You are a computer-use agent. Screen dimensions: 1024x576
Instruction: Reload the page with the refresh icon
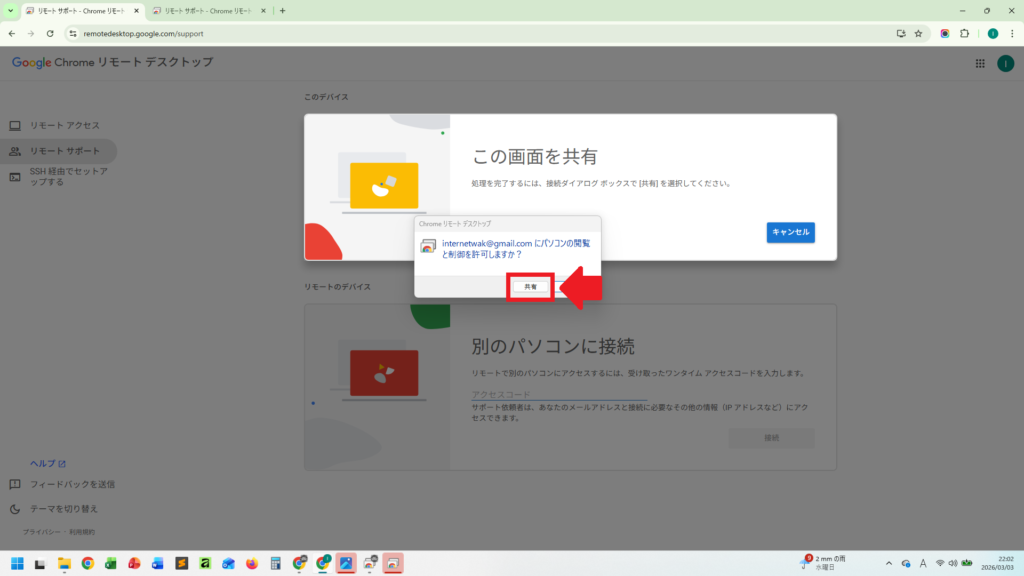pyautogui.click(x=50, y=33)
